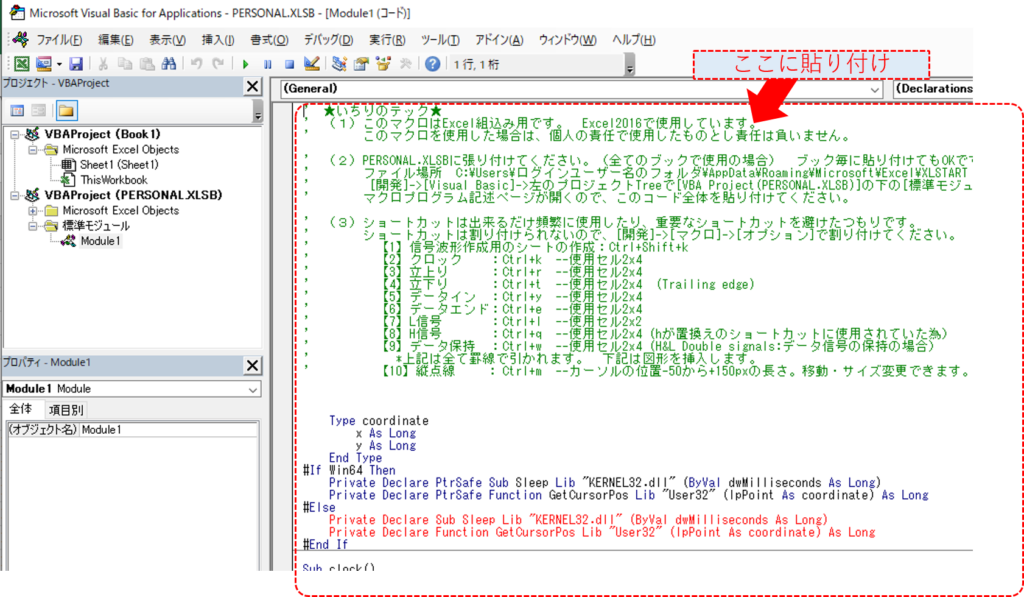Click the Paste clipboard icon
Viewport: 1024px width, 597px height.
148,63
